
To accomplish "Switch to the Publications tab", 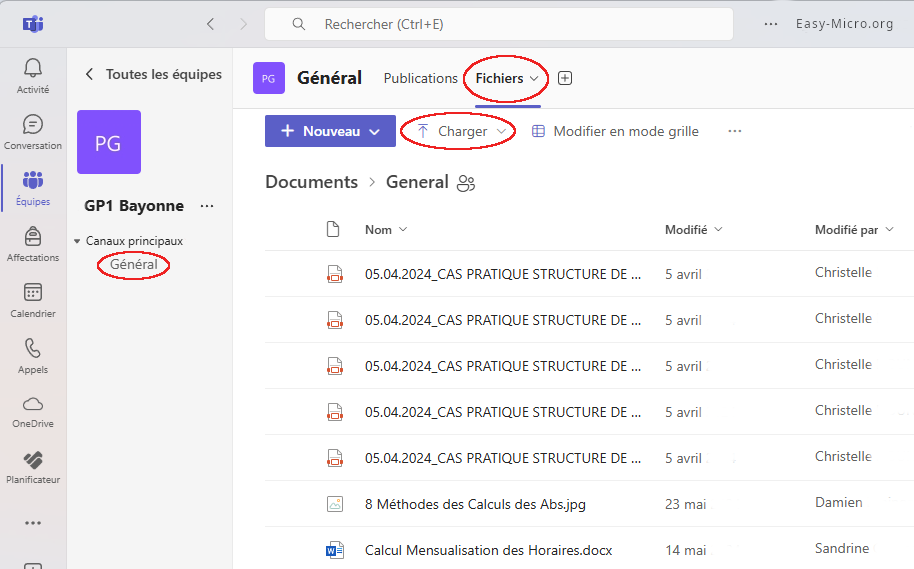I will point(420,78).
